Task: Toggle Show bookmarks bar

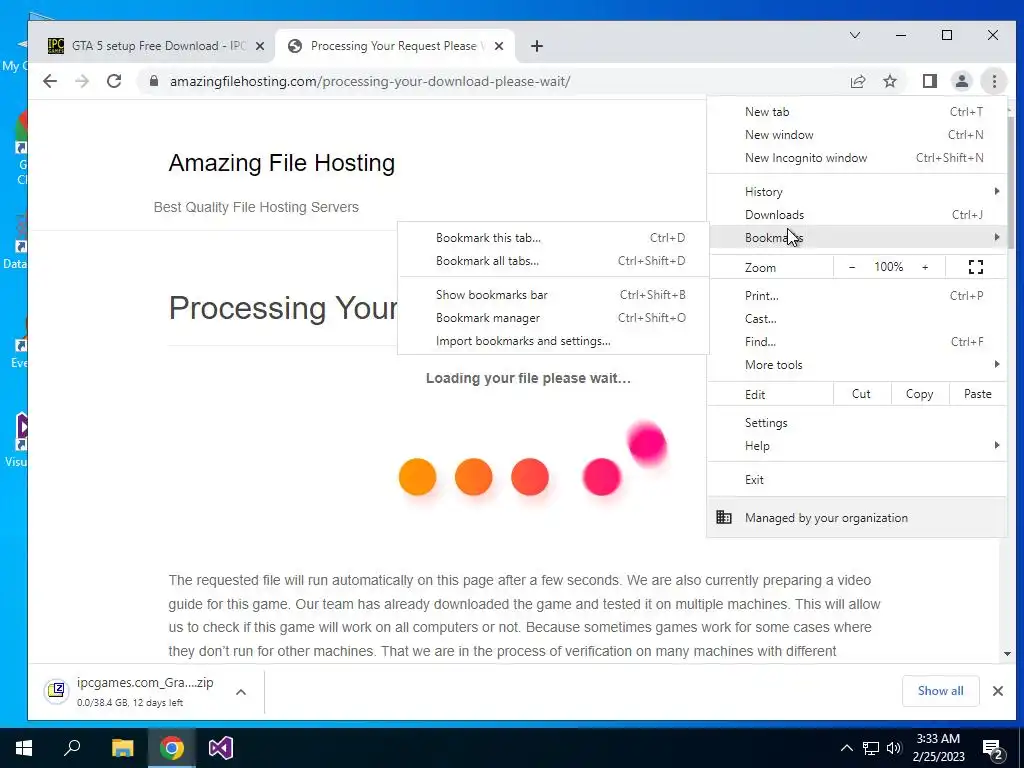Action: (x=553, y=295)
